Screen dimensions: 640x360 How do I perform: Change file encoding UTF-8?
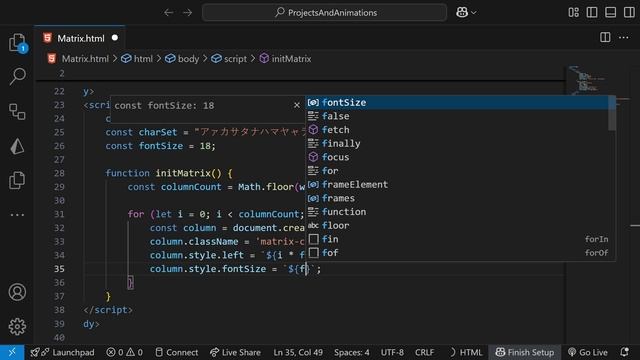[x=392, y=352]
